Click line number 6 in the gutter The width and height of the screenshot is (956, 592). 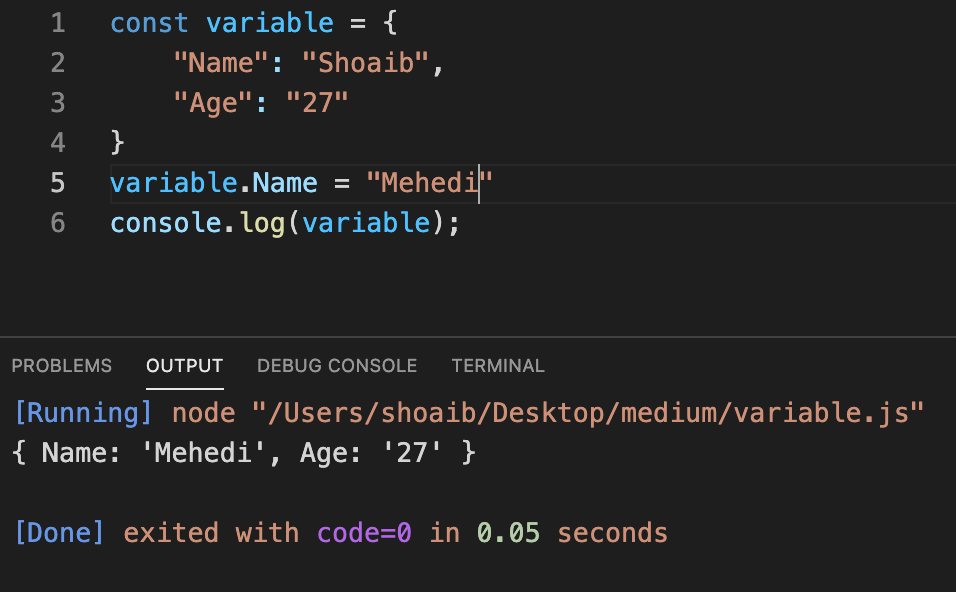(x=57, y=222)
